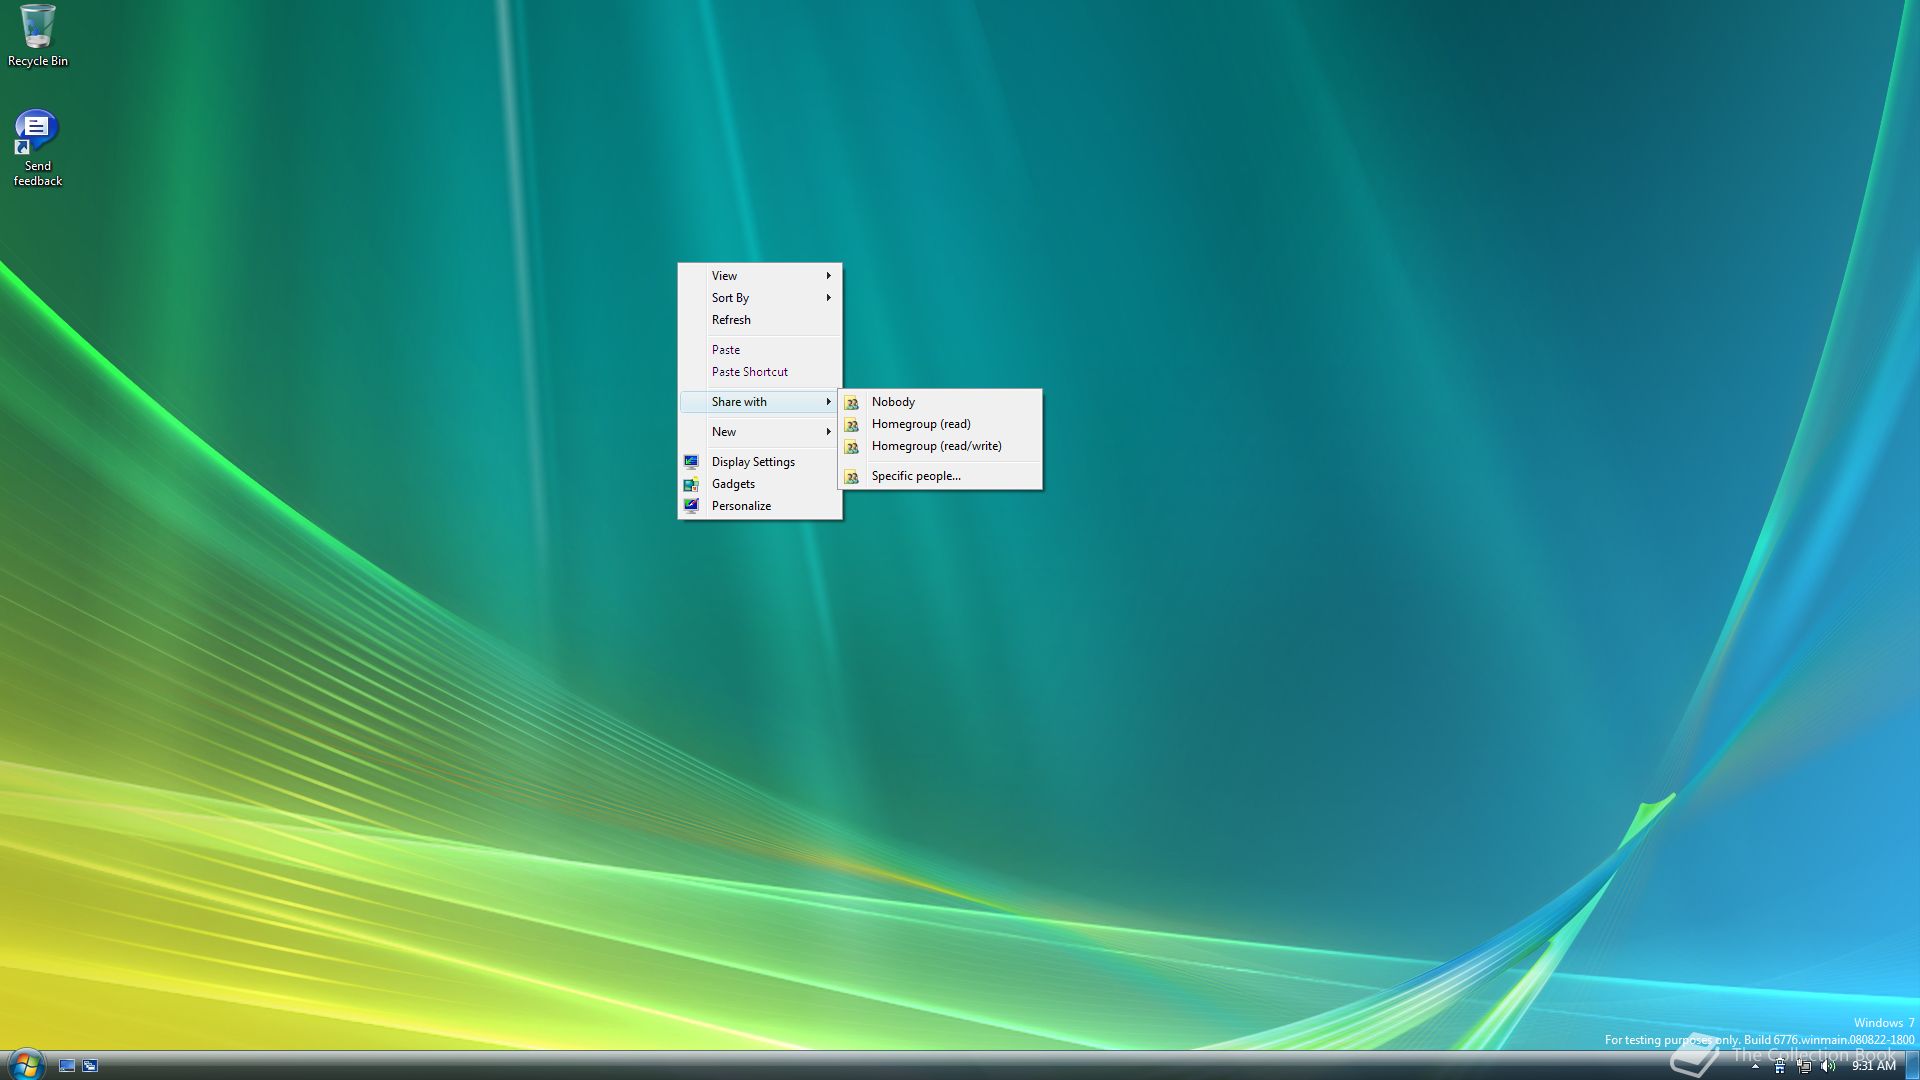
Task: Click the blue tower system tray icon
Action: [1780, 1066]
